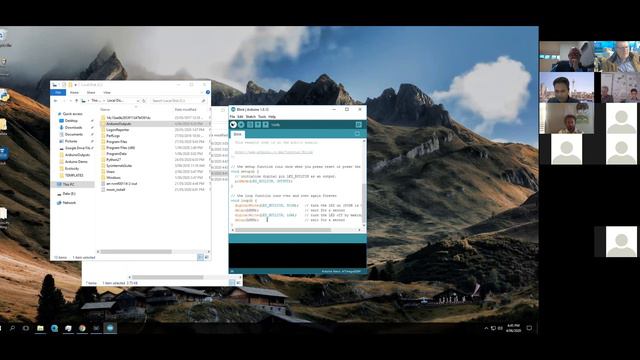640x360 pixels.
Task: Click the Arduino editor vertical scrollbar
Action: coord(364,203)
